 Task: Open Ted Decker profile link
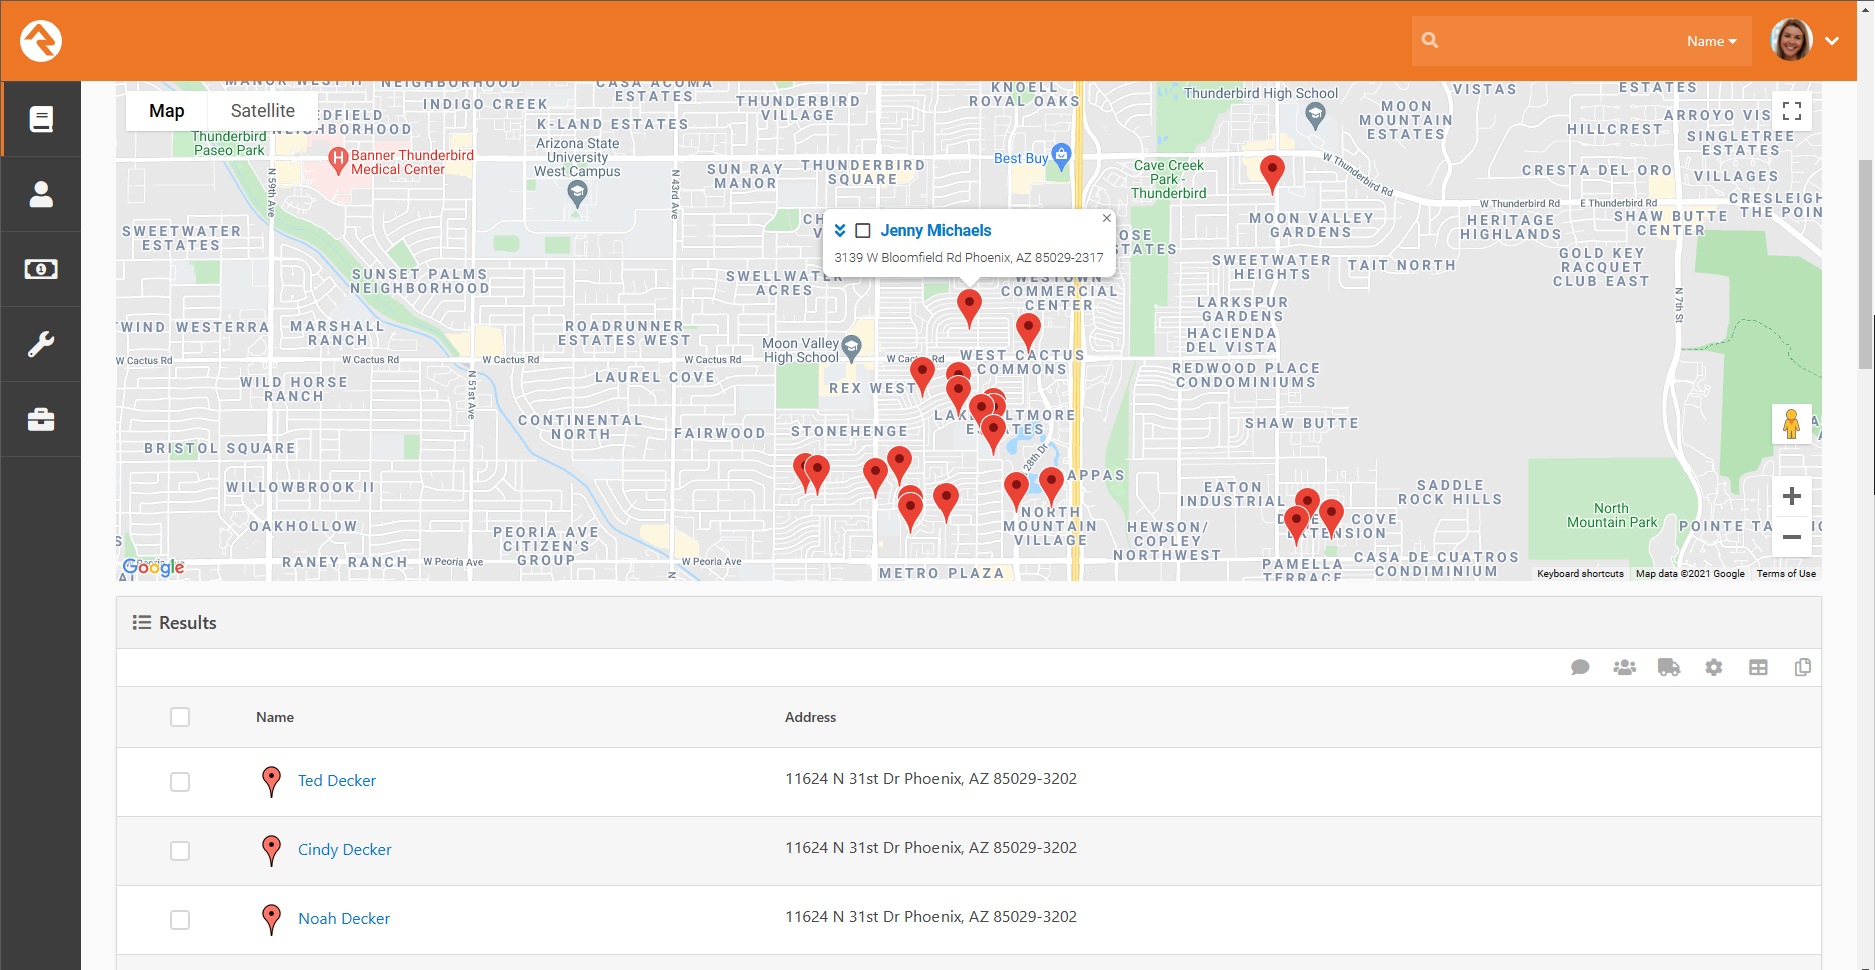pyautogui.click(x=337, y=780)
